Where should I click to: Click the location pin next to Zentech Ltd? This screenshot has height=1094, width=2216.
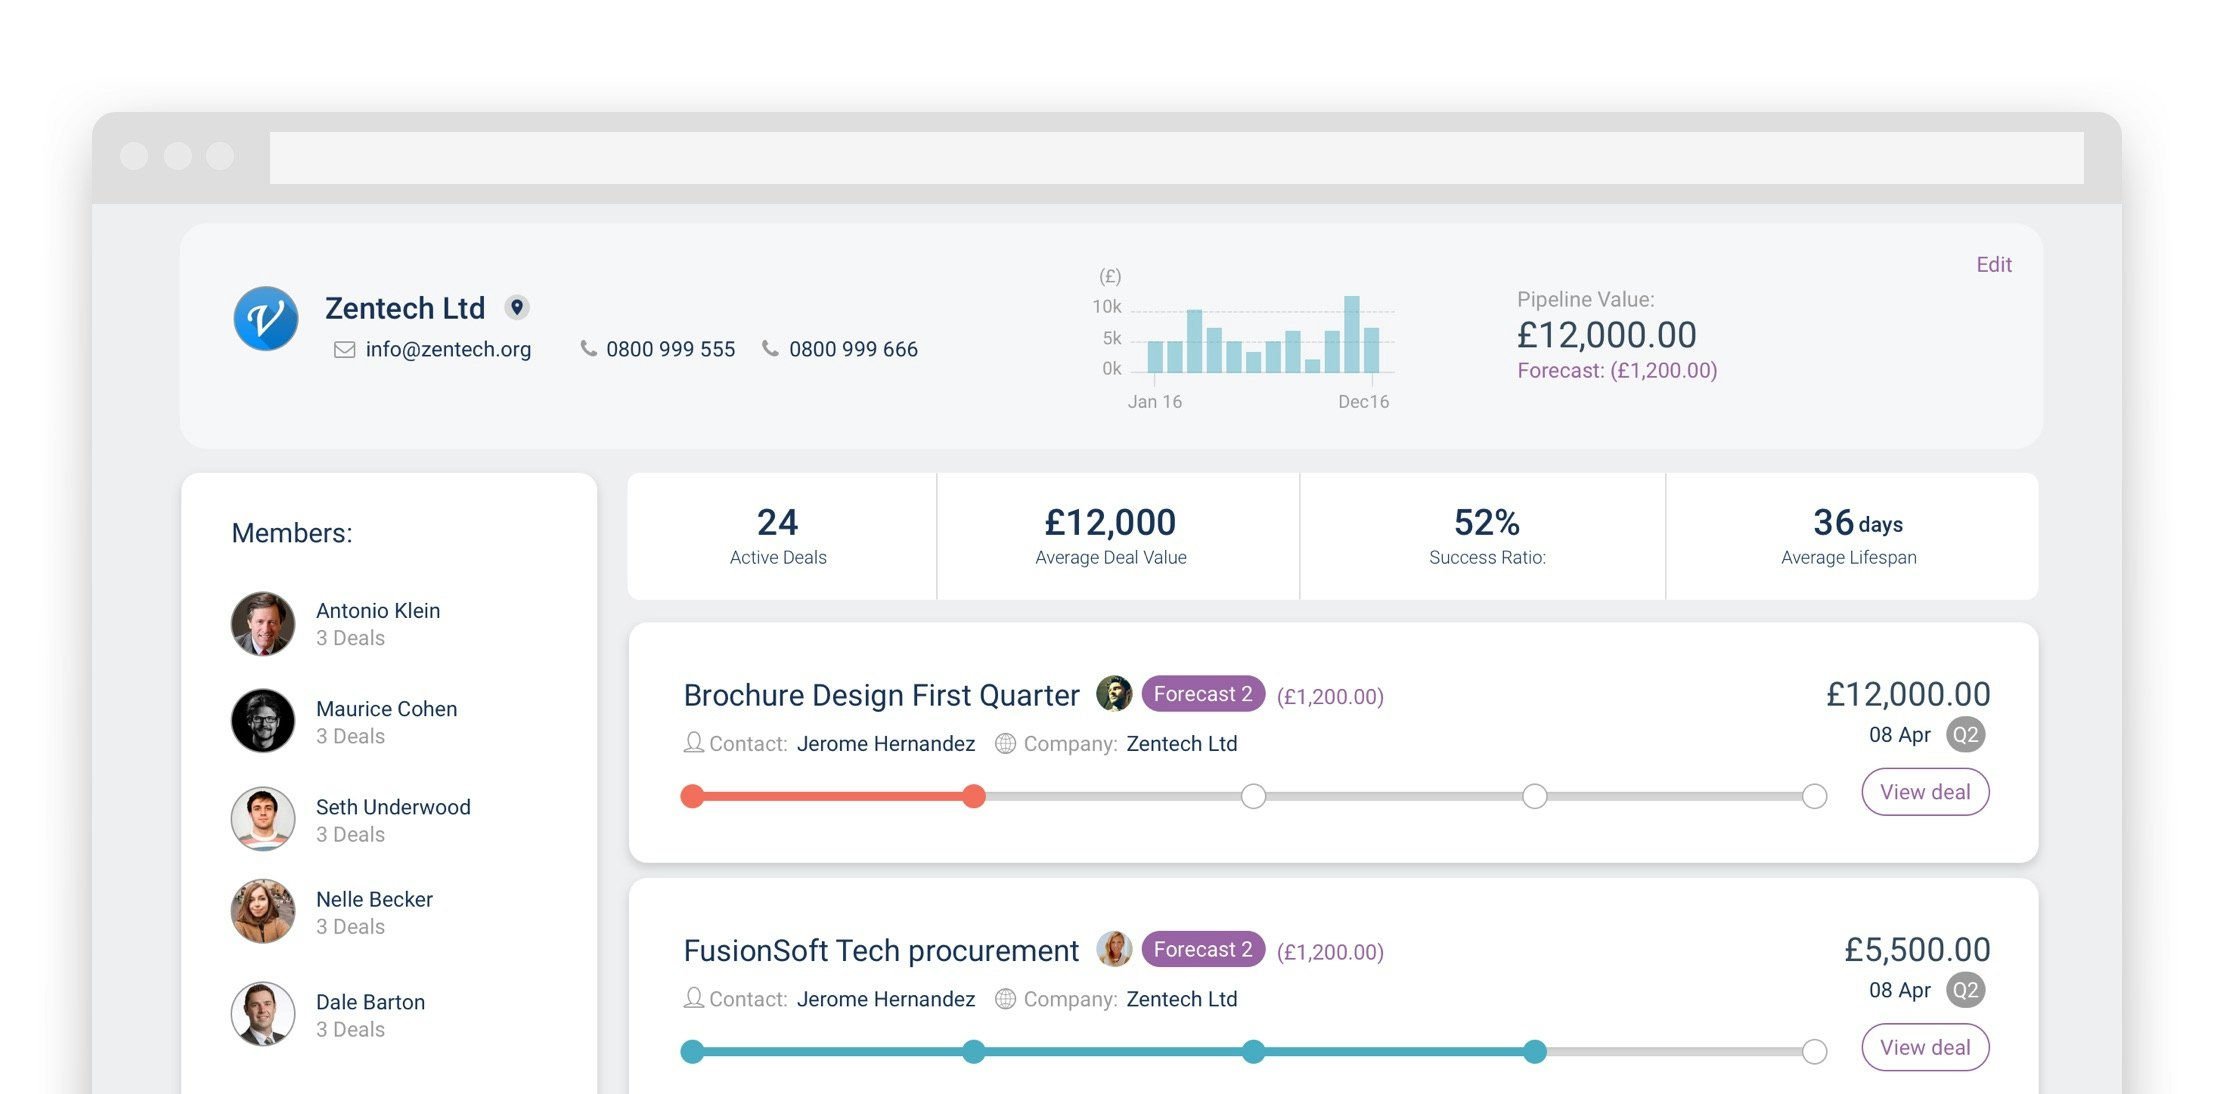516,307
